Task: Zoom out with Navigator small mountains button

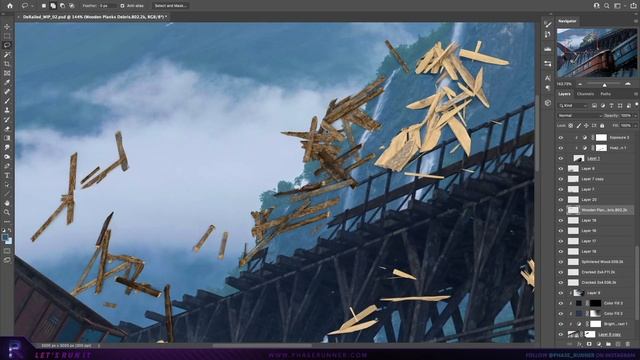Action: (580, 84)
